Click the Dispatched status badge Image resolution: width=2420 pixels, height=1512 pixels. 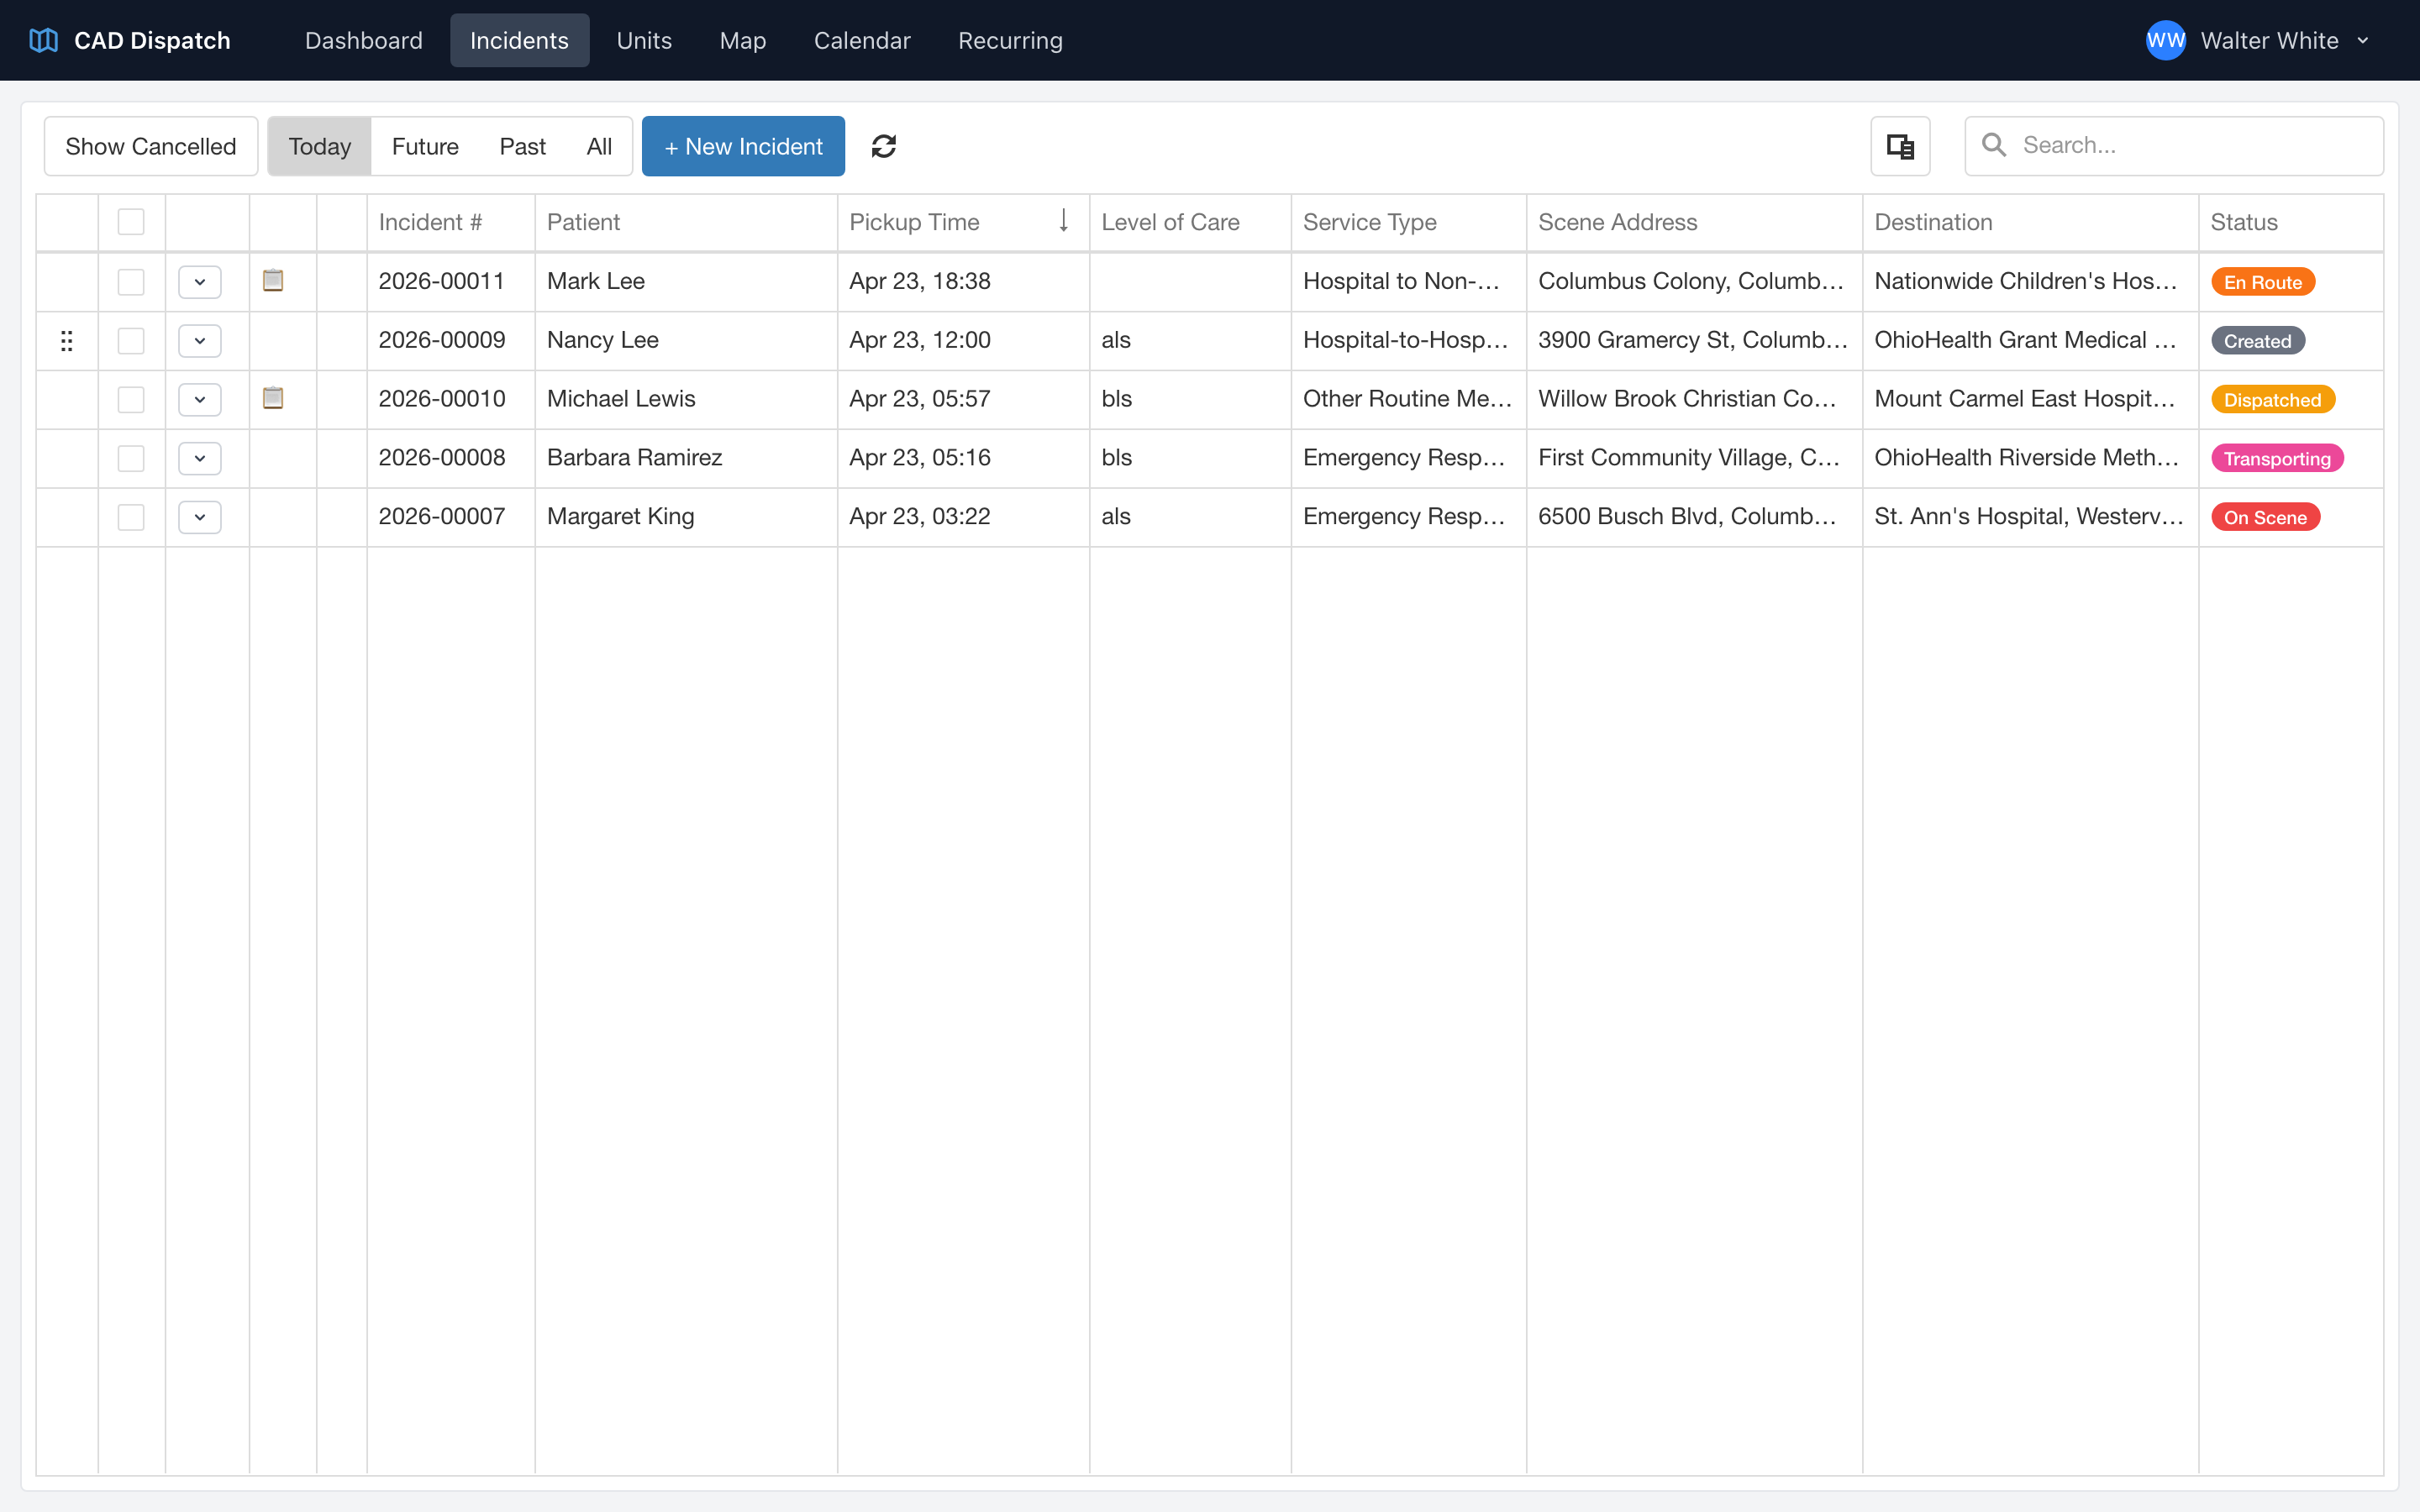(x=2273, y=400)
